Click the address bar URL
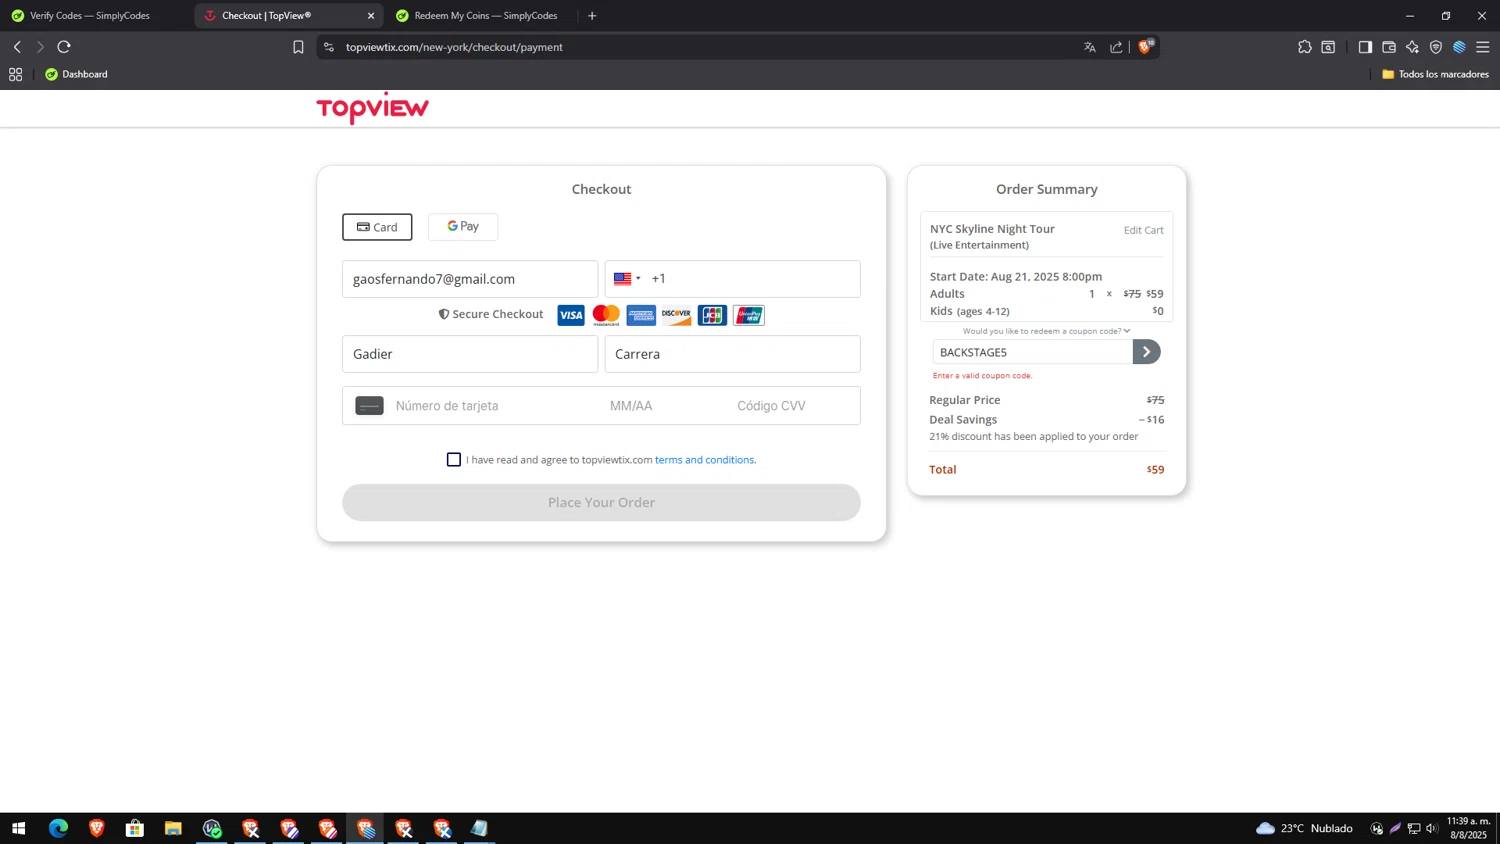The image size is (1500, 844). 454,47
